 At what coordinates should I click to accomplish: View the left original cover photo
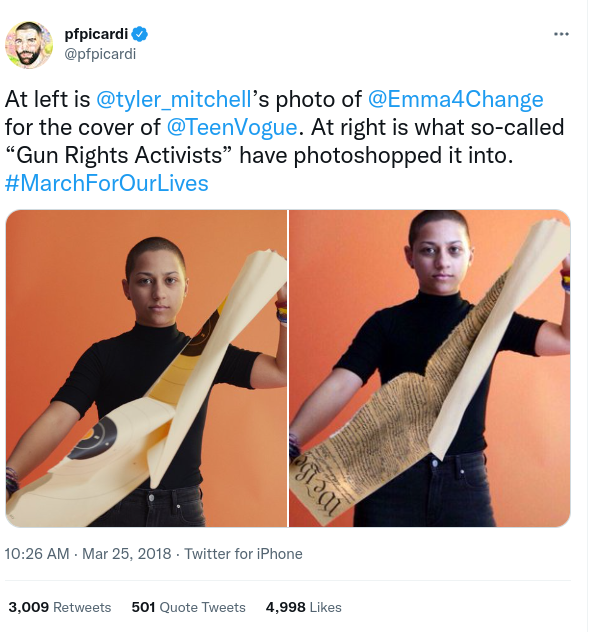coord(146,368)
